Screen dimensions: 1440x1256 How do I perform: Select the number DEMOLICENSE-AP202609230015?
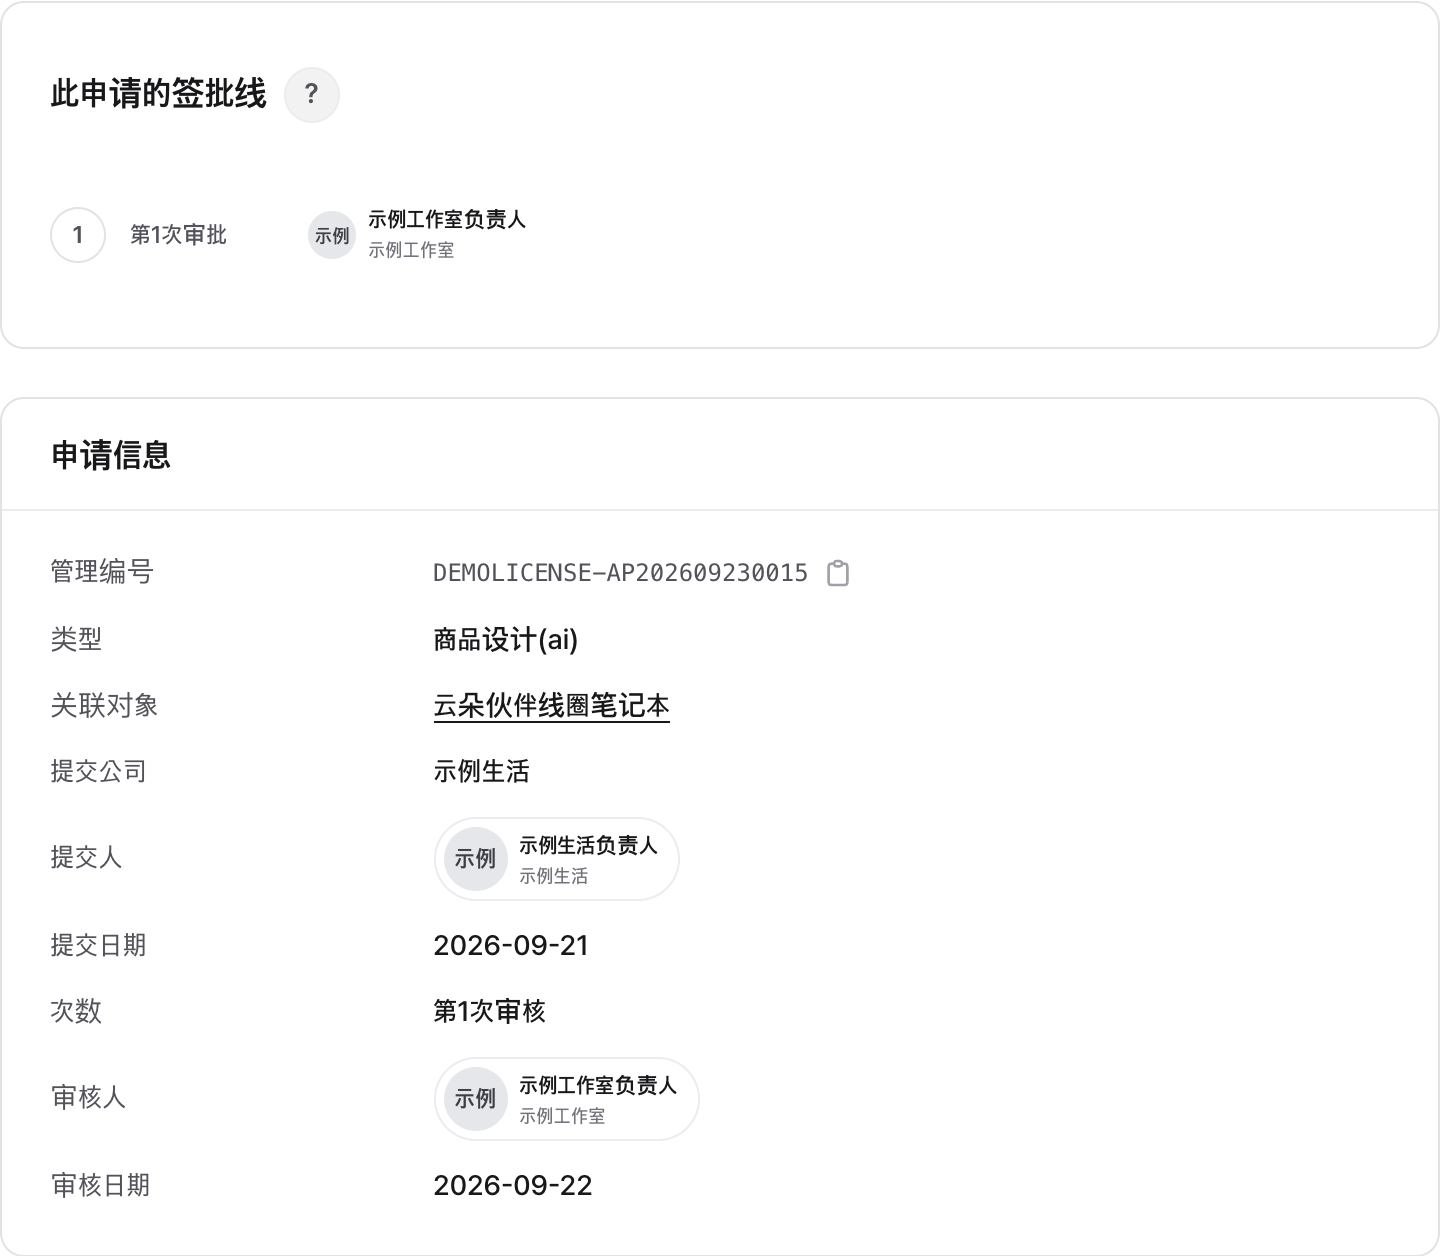pyautogui.click(x=620, y=573)
